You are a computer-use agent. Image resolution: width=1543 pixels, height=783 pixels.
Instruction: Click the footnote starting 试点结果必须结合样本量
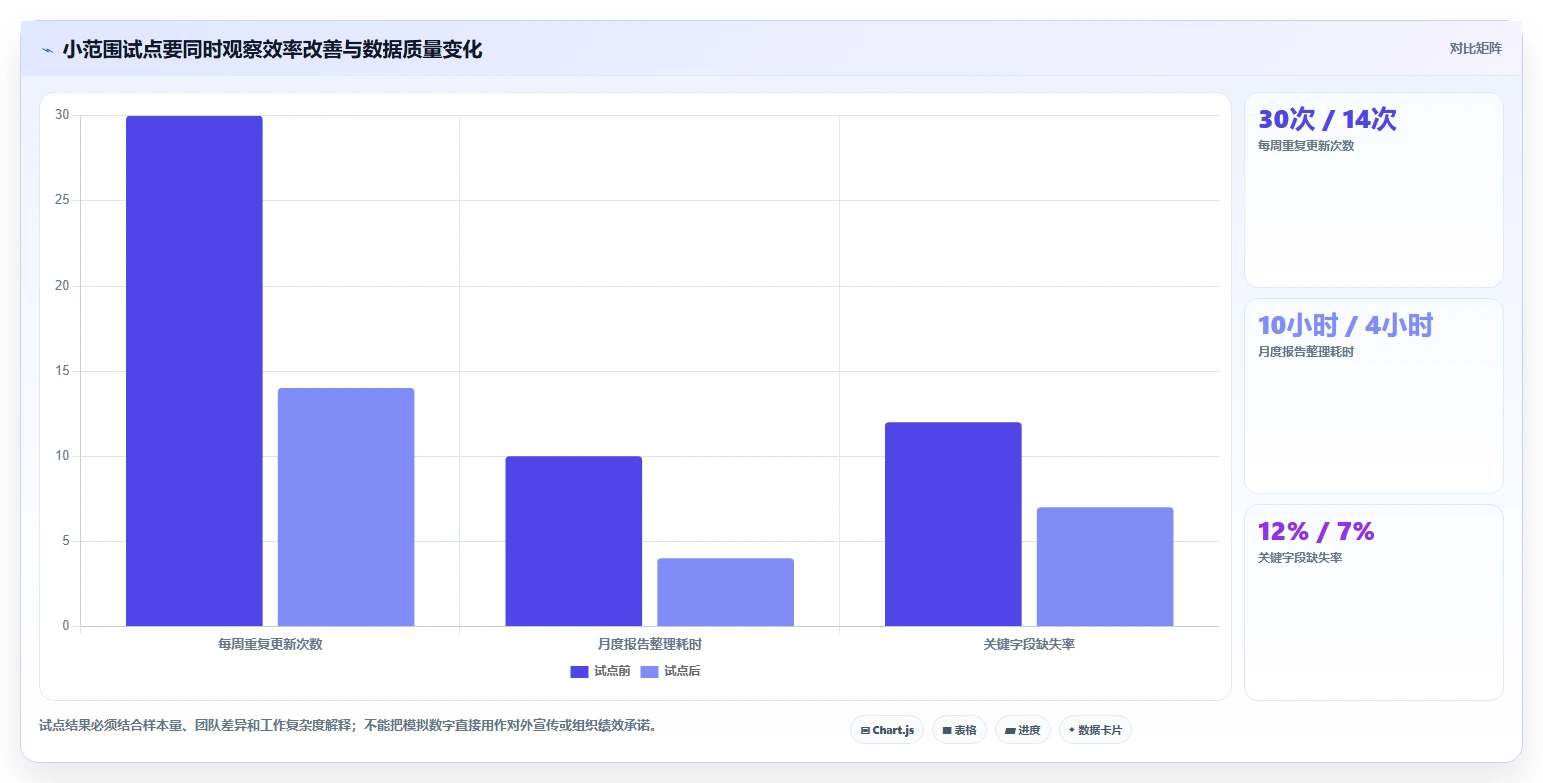click(348, 726)
